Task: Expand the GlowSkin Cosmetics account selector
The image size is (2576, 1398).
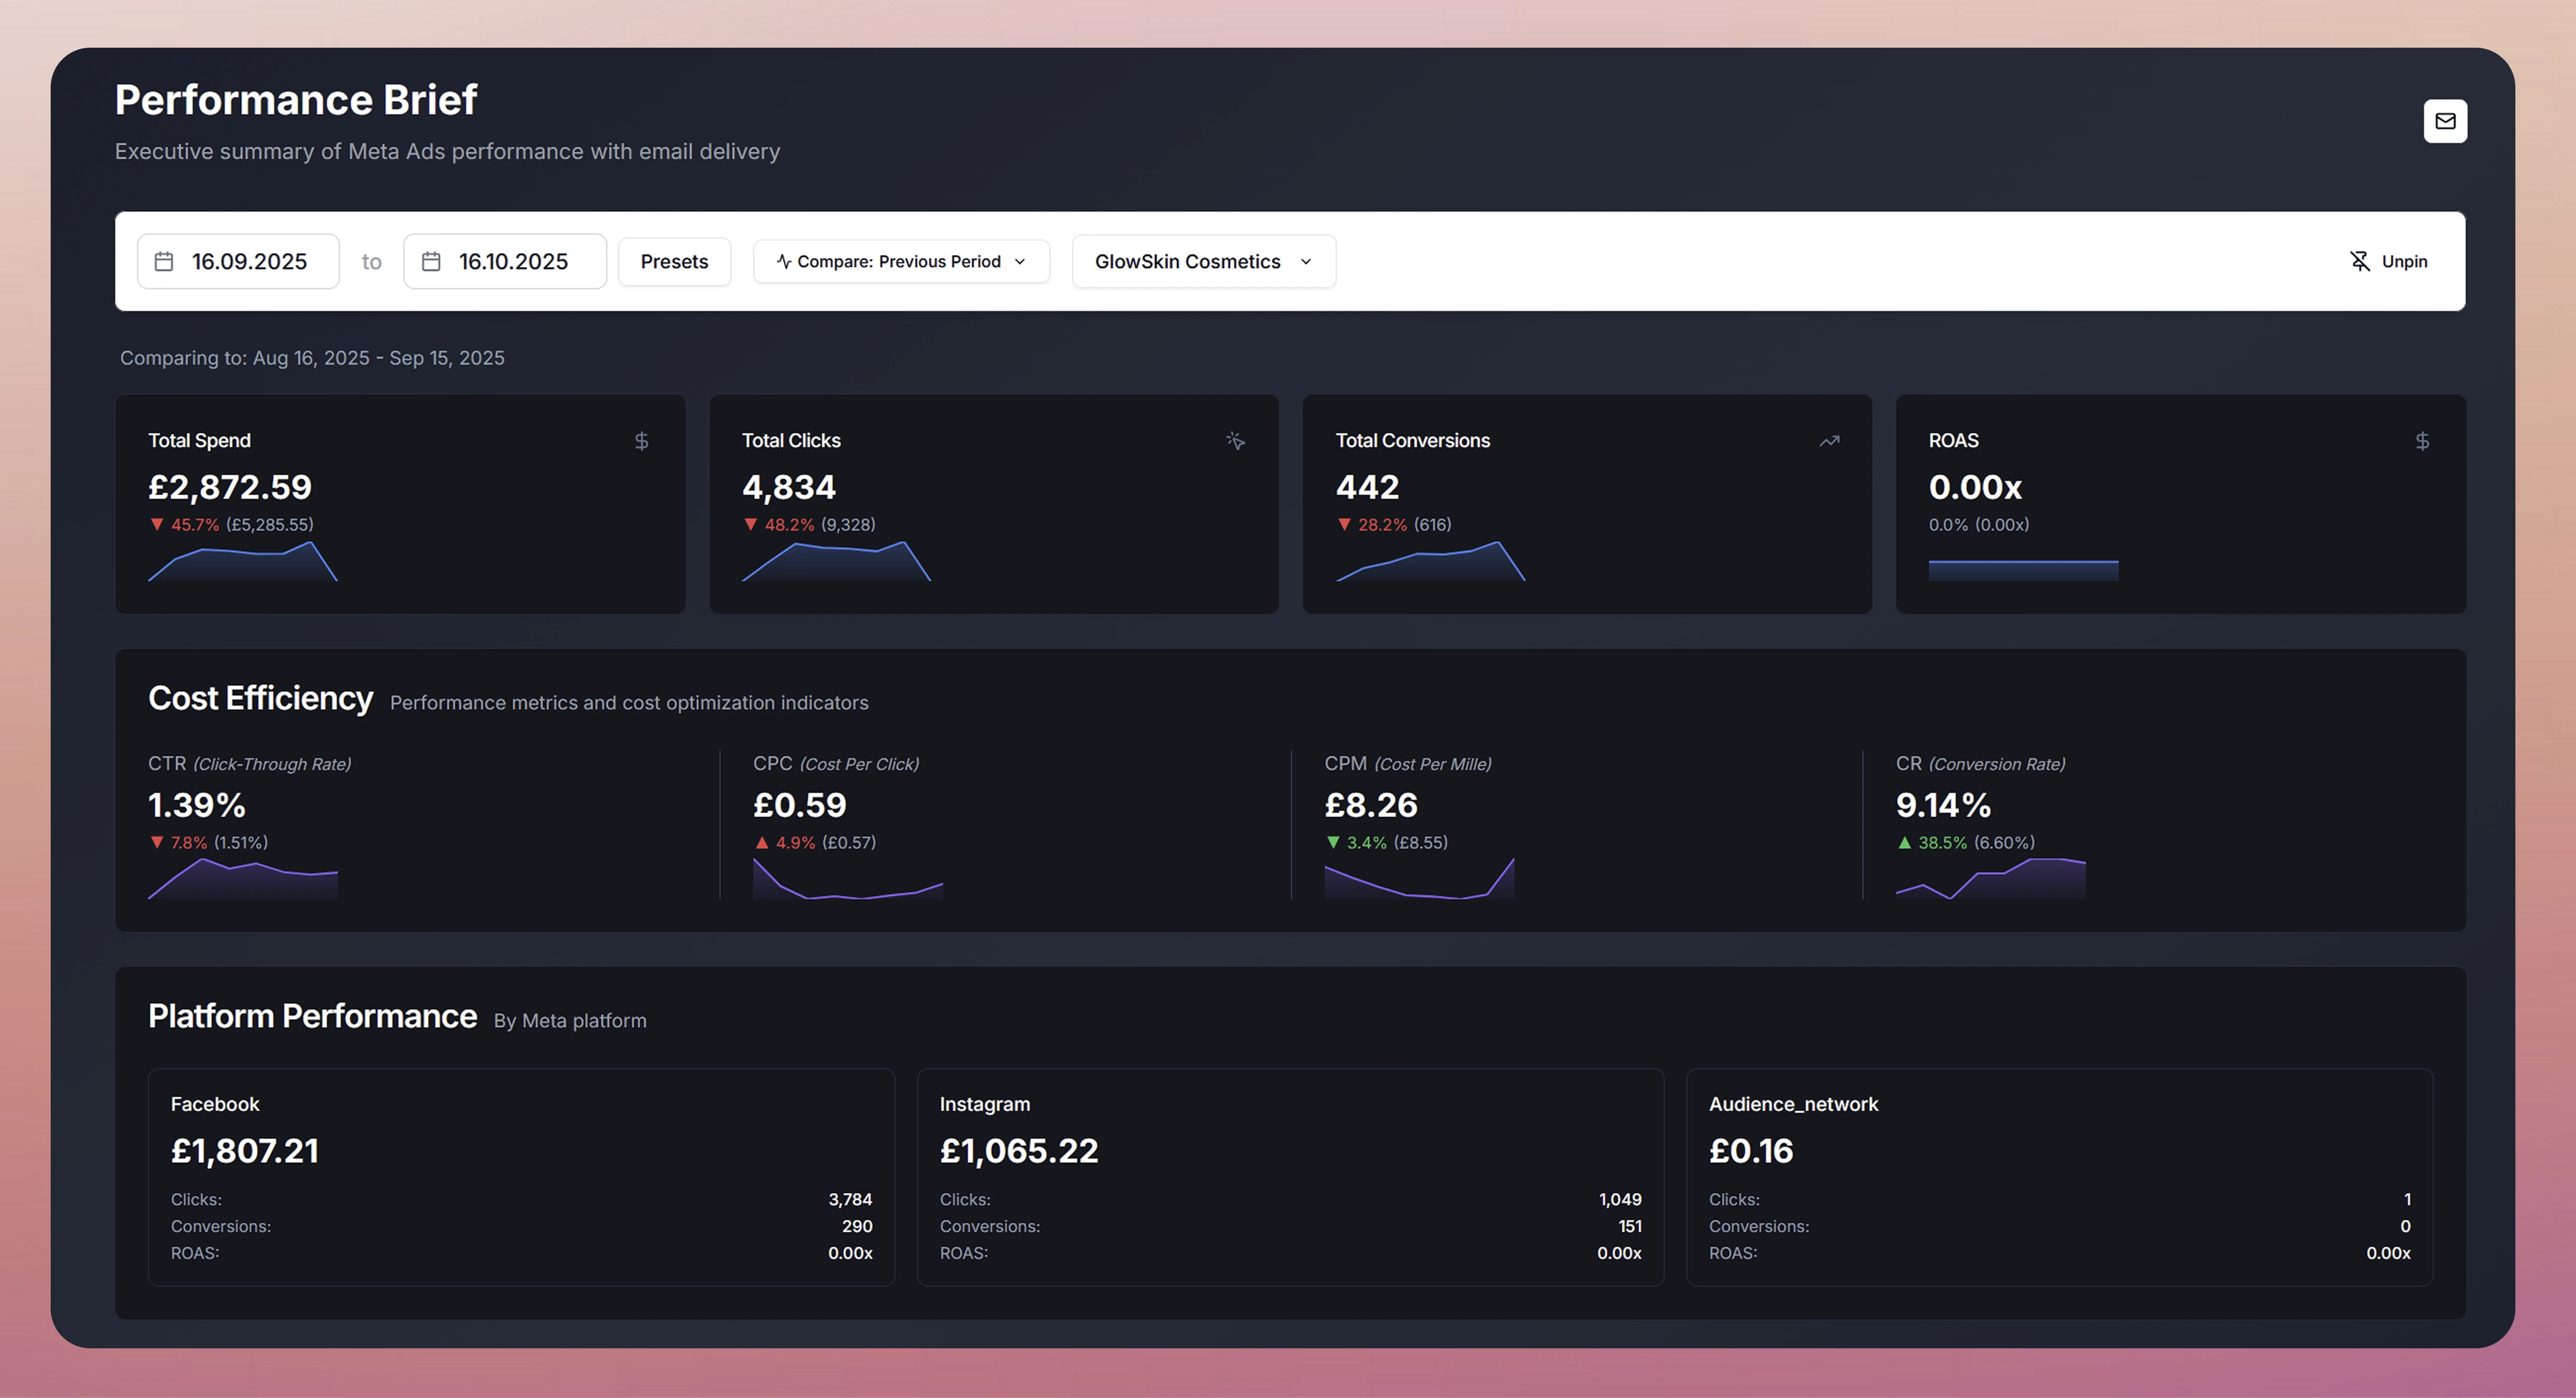Action: tap(1187, 261)
